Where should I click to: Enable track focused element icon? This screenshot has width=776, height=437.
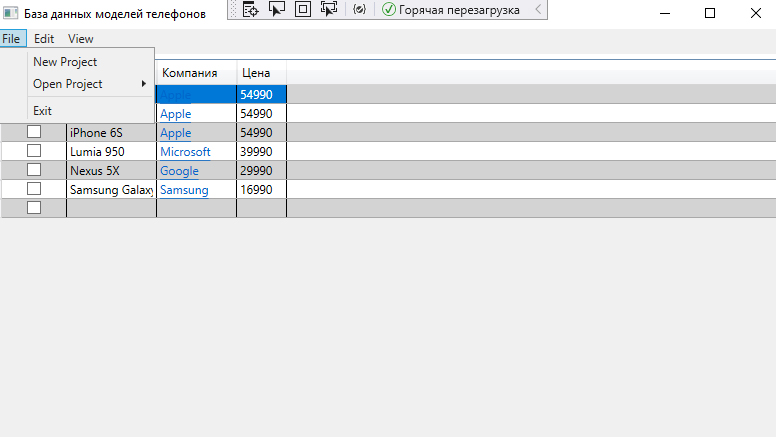329,9
